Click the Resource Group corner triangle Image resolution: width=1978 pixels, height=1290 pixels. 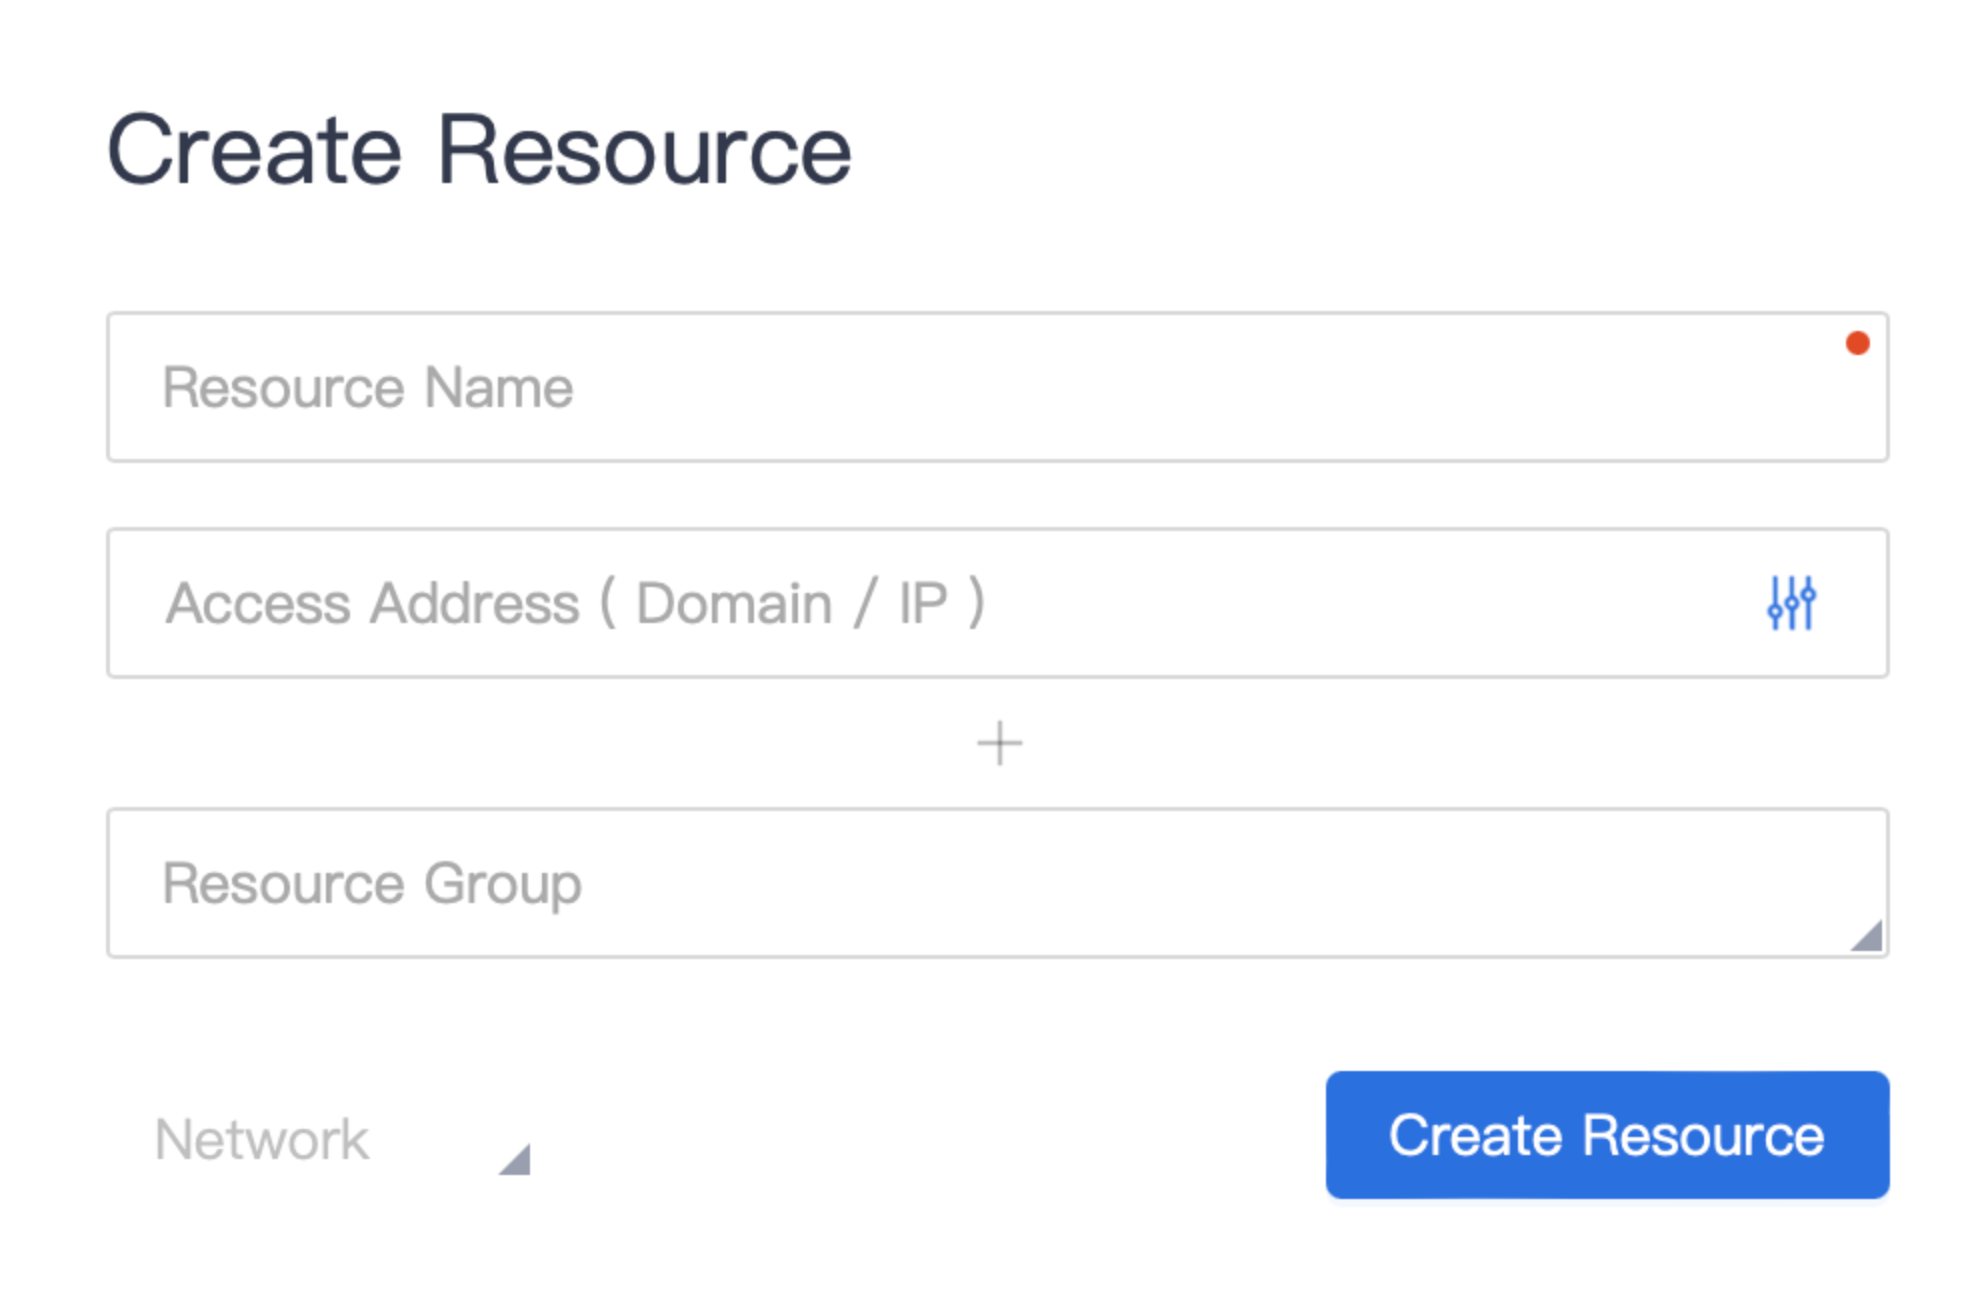[x=1867, y=937]
